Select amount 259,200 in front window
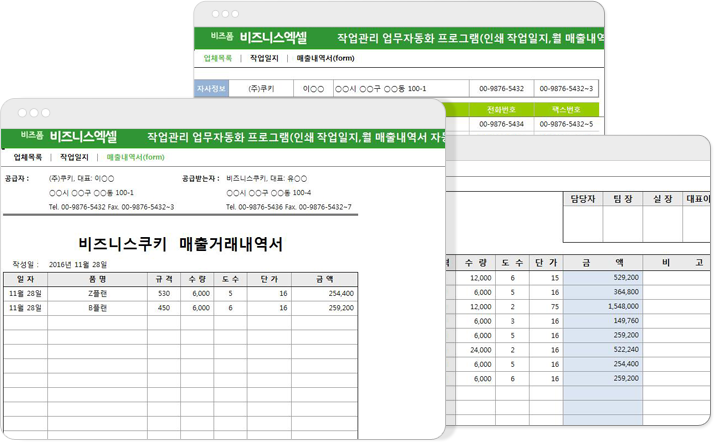Image resolution: width=714 pixels, height=442 pixels. pyautogui.click(x=325, y=308)
